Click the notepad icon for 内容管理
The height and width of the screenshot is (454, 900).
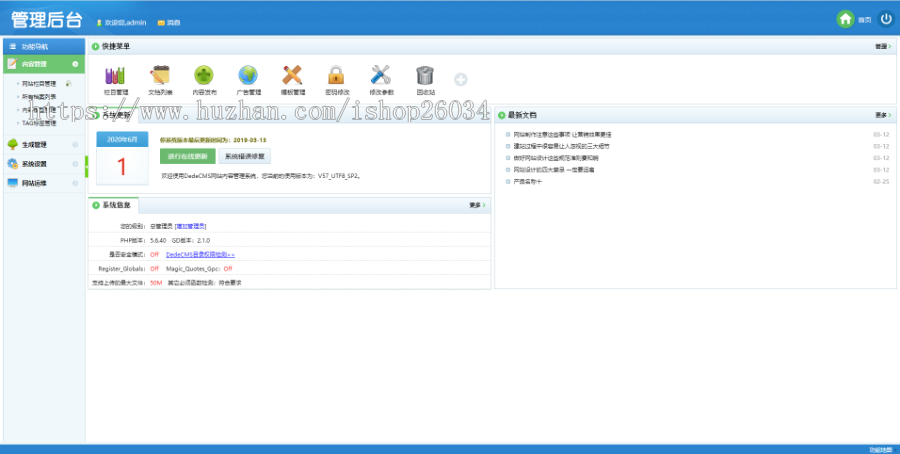(x=13, y=64)
